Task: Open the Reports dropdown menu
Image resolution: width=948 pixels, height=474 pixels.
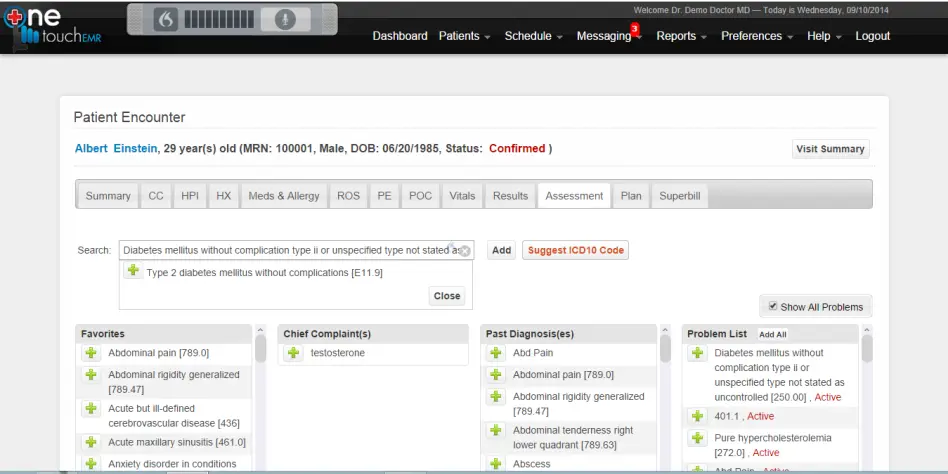Action: 681,36
